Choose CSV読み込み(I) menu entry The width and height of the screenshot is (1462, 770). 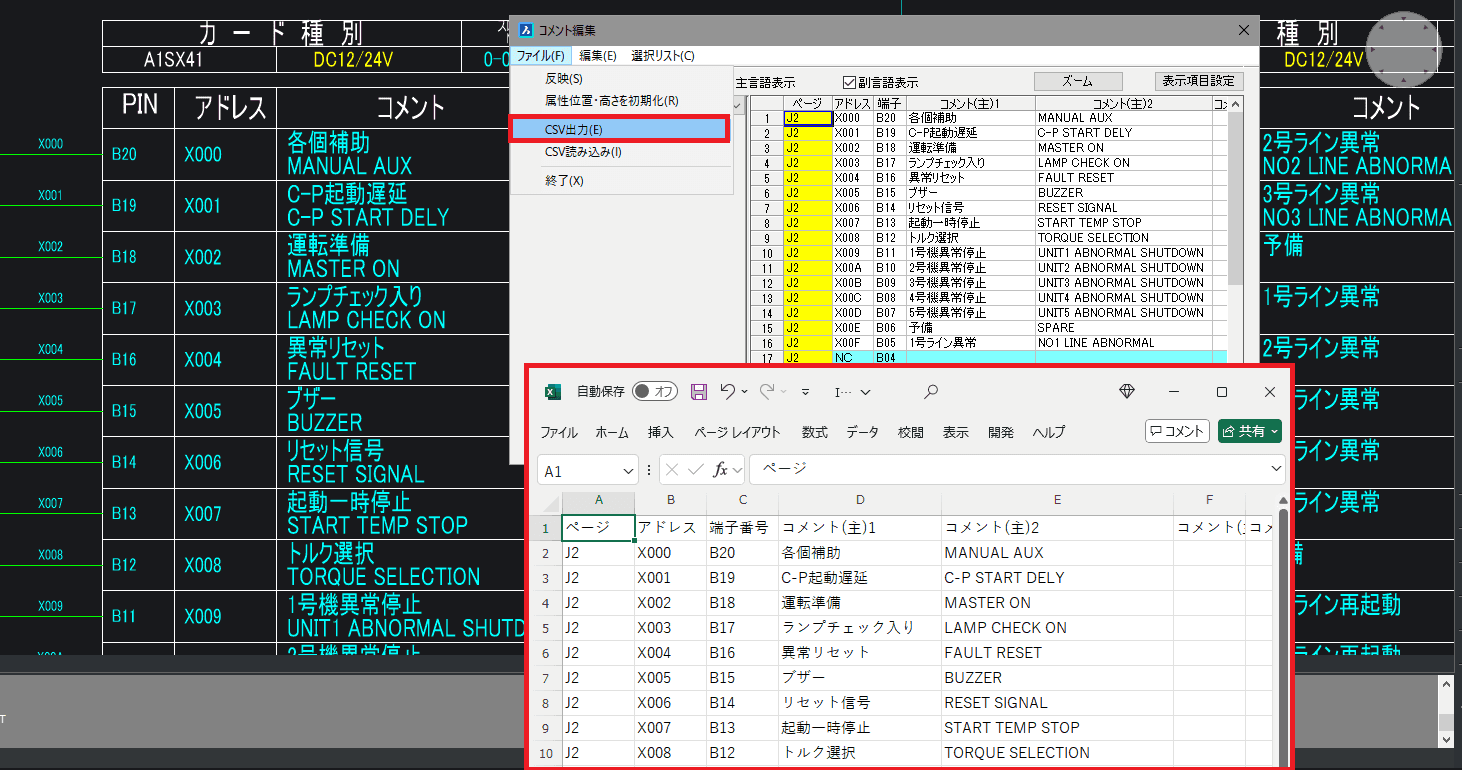583,152
